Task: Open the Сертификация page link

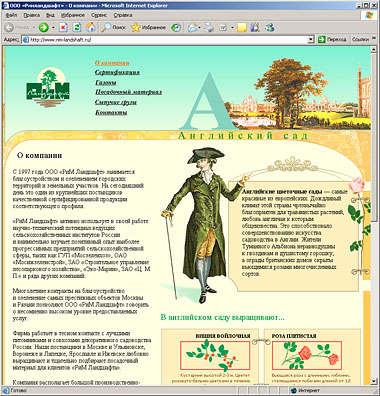Action: click(117, 72)
